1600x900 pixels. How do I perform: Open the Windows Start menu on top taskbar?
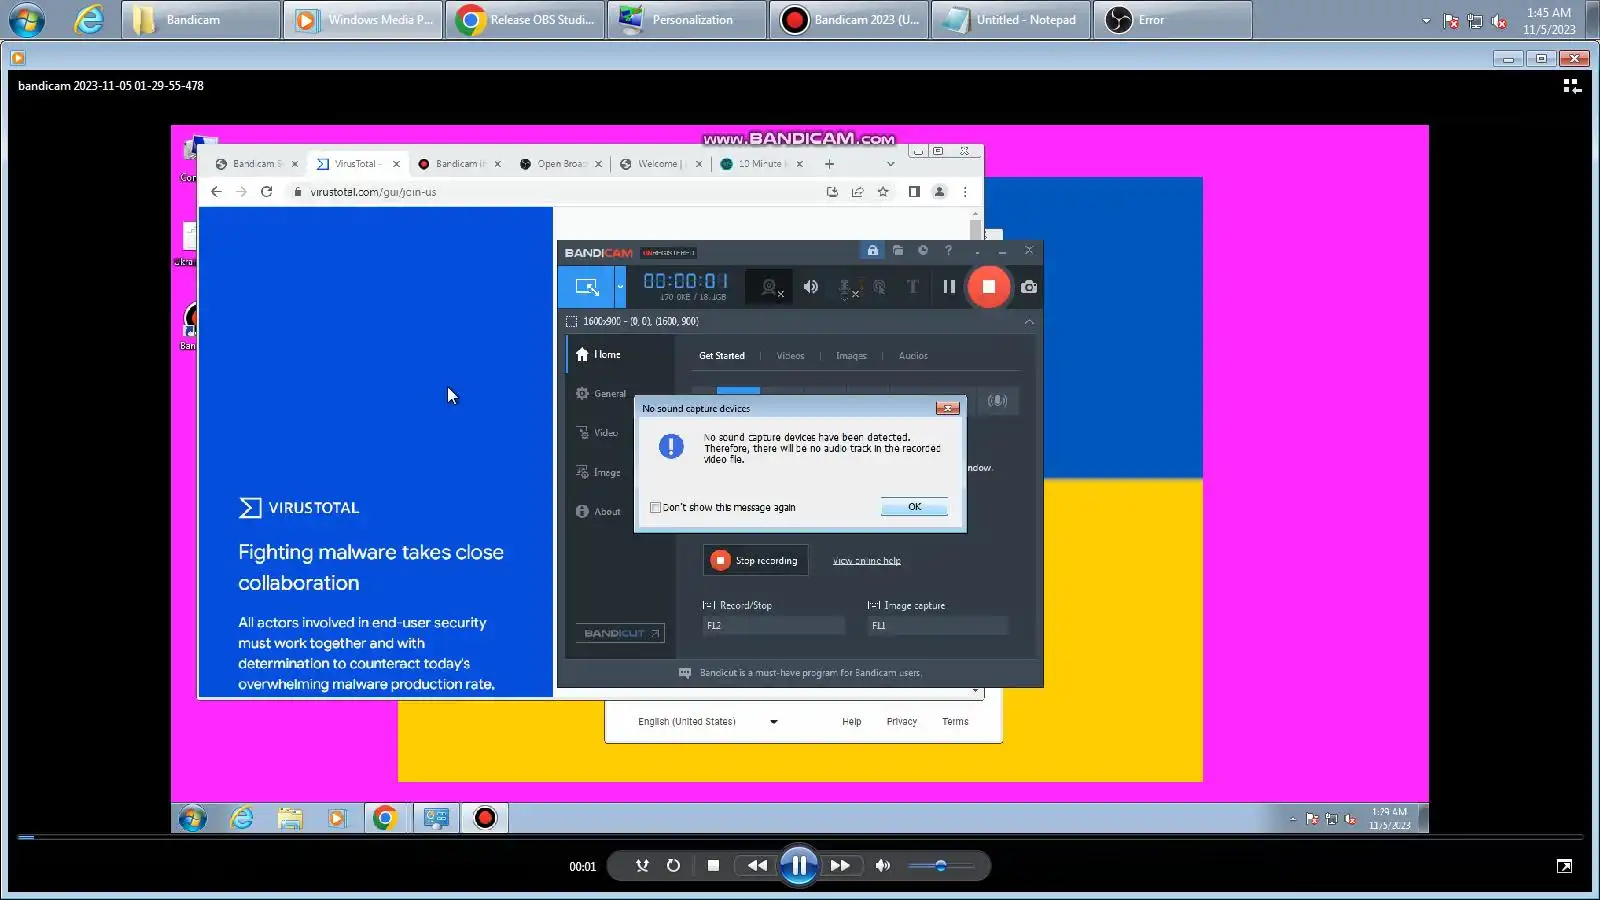[x=27, y=20]
